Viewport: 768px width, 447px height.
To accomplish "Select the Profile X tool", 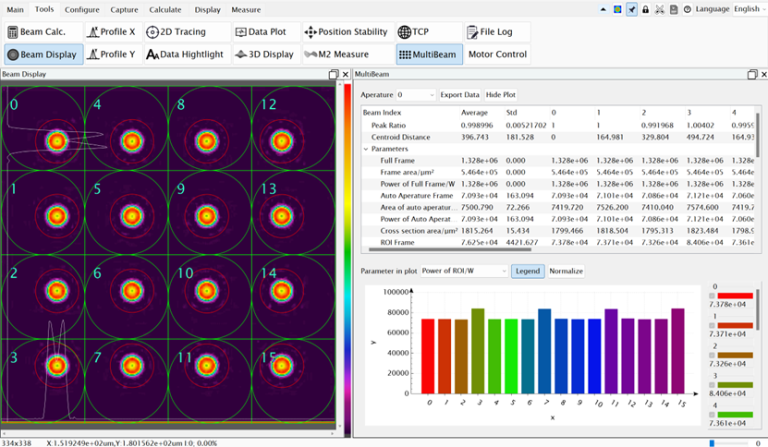I will [x=111, y=32].
